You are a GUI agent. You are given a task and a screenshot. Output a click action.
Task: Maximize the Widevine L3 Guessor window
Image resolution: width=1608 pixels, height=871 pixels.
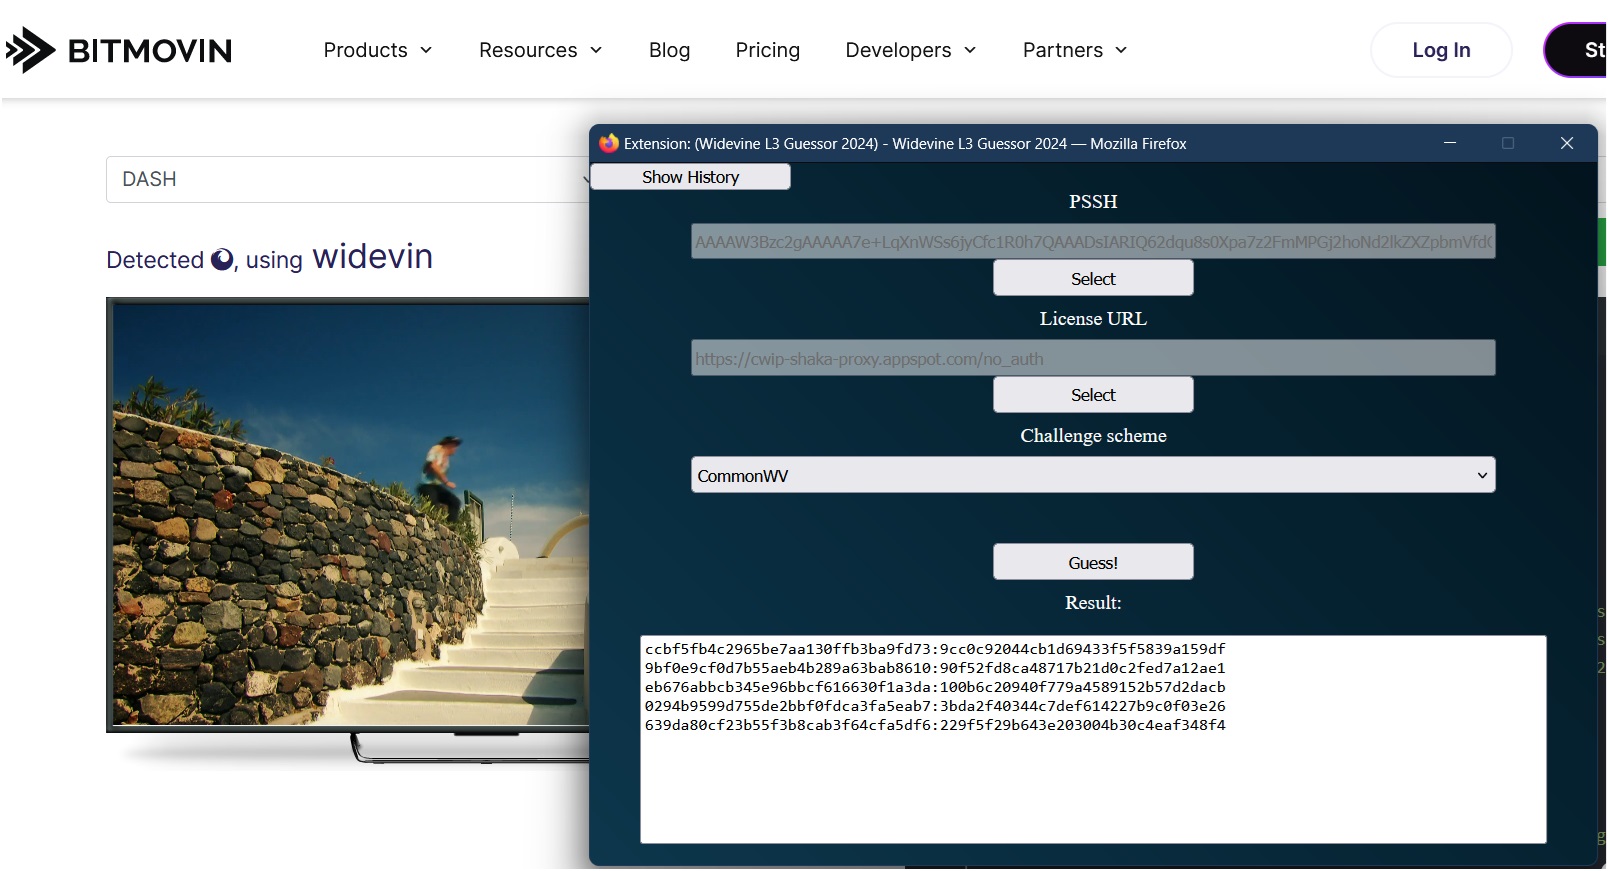click(x=1507, y=144)
